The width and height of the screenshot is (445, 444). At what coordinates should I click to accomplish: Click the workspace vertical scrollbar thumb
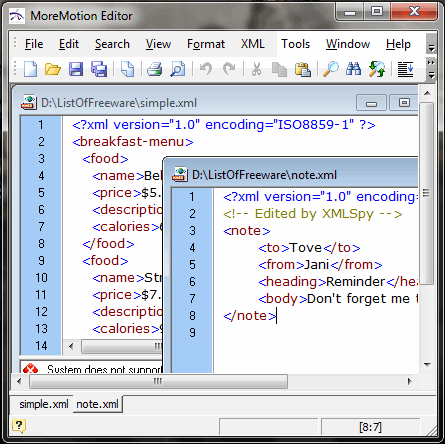pyautogui.click(x=427, y=193)
